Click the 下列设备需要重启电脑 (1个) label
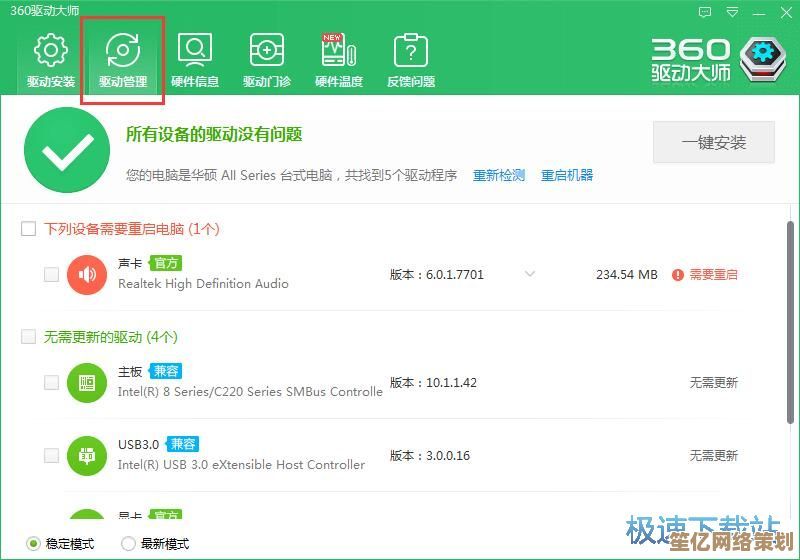This screenshot has height=560, width=800. coord(132,229)
